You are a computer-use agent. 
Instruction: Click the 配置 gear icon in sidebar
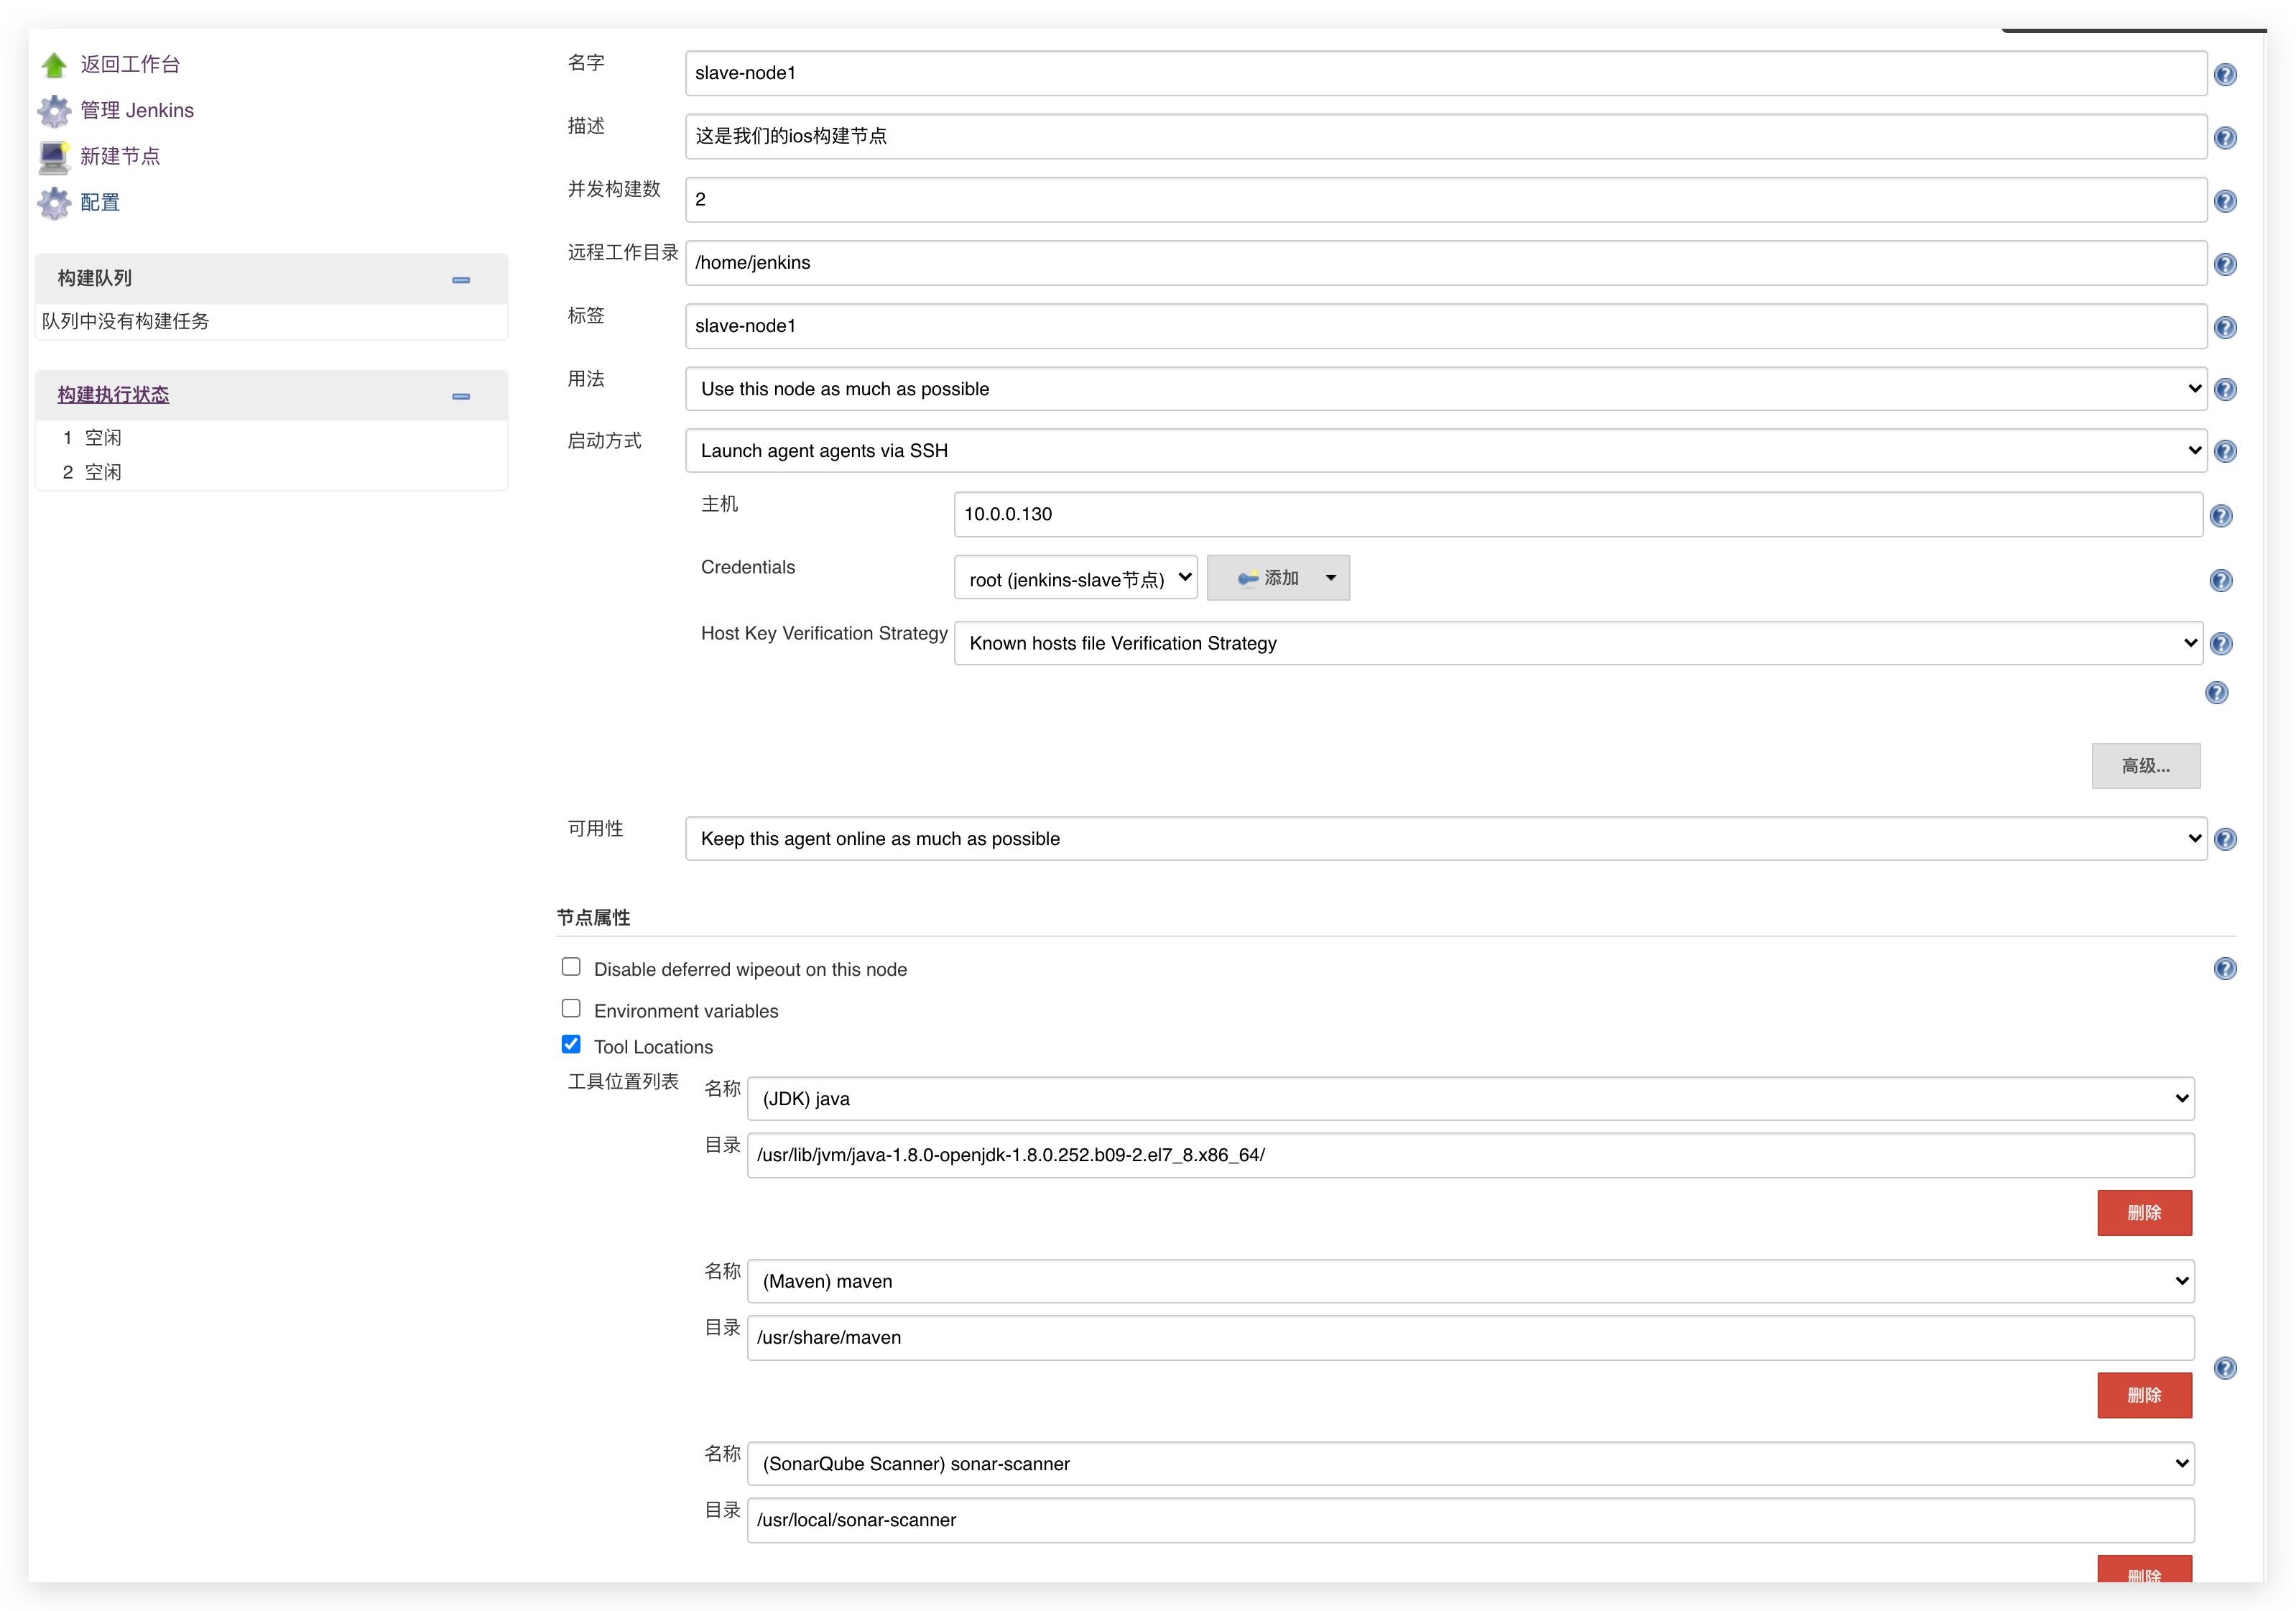pos(54,203)
